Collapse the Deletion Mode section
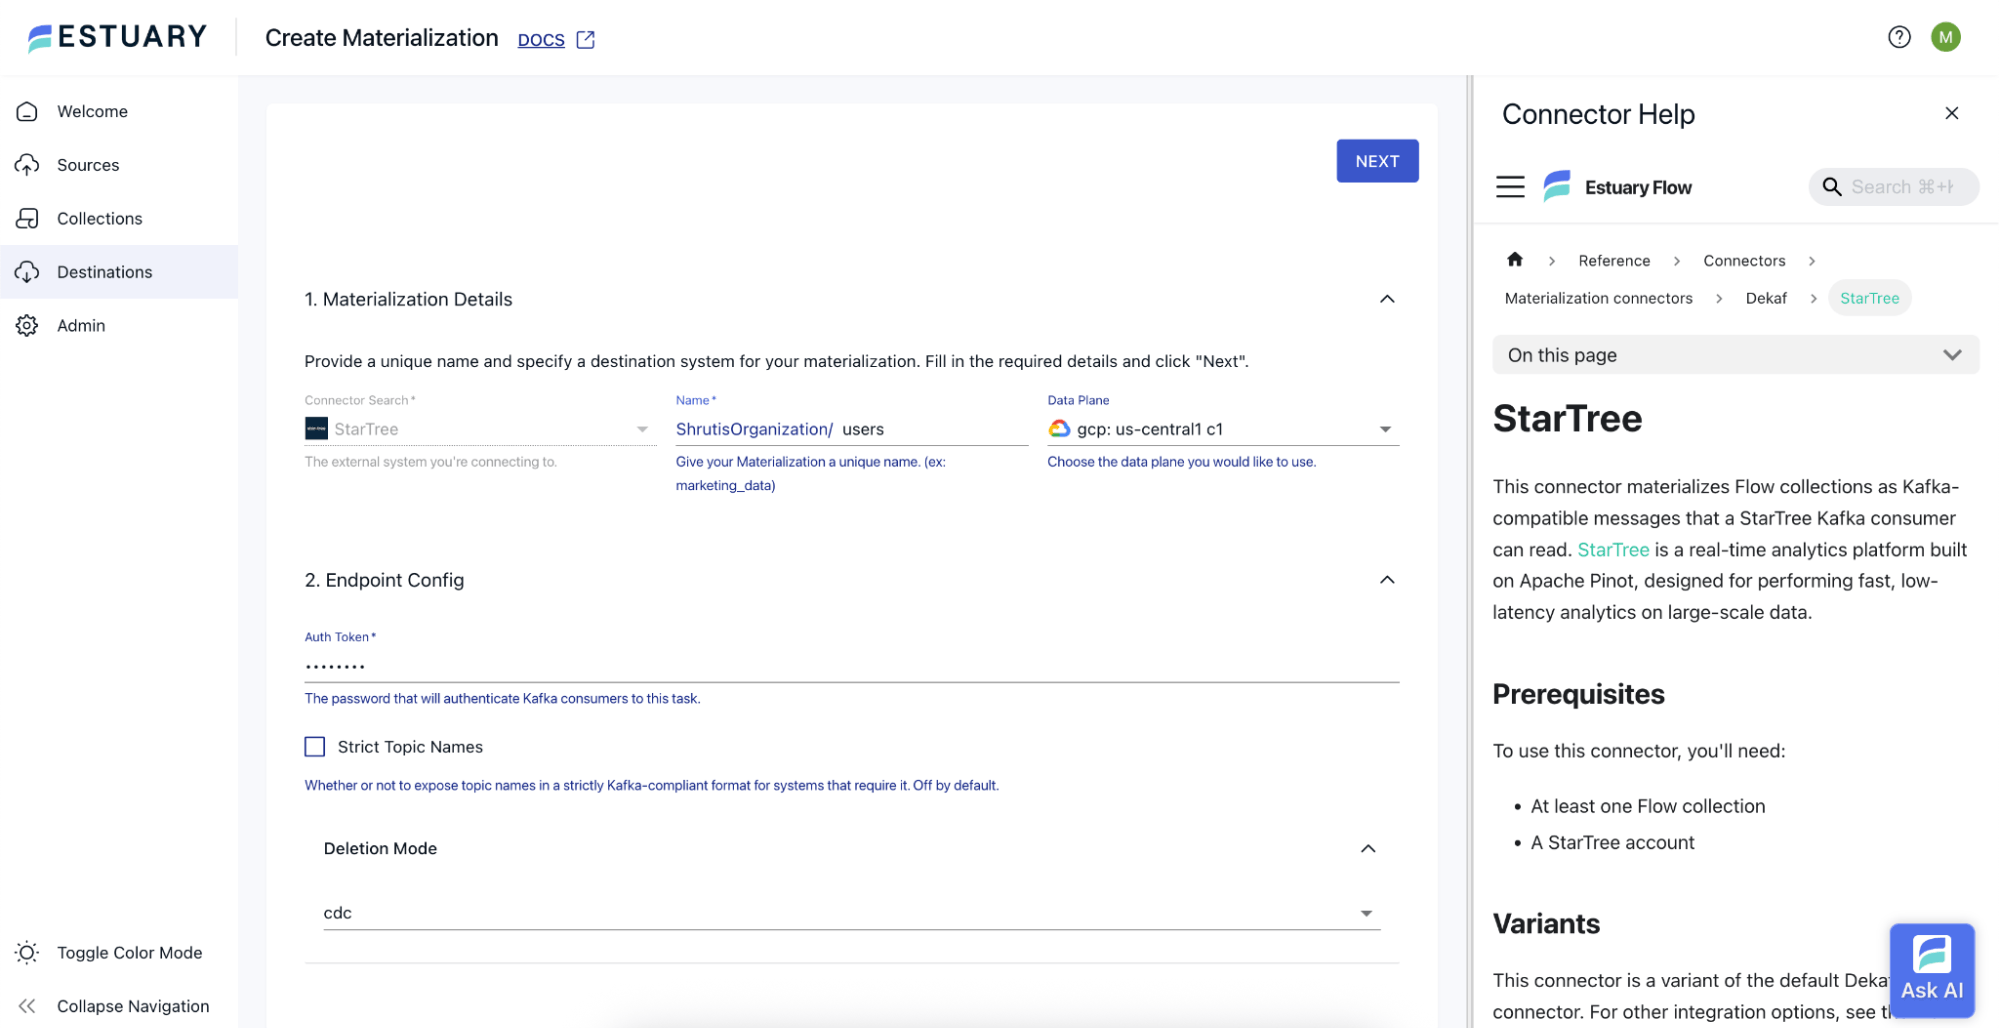This screenshot has height=1028, width=1999. coord(1368,848)
